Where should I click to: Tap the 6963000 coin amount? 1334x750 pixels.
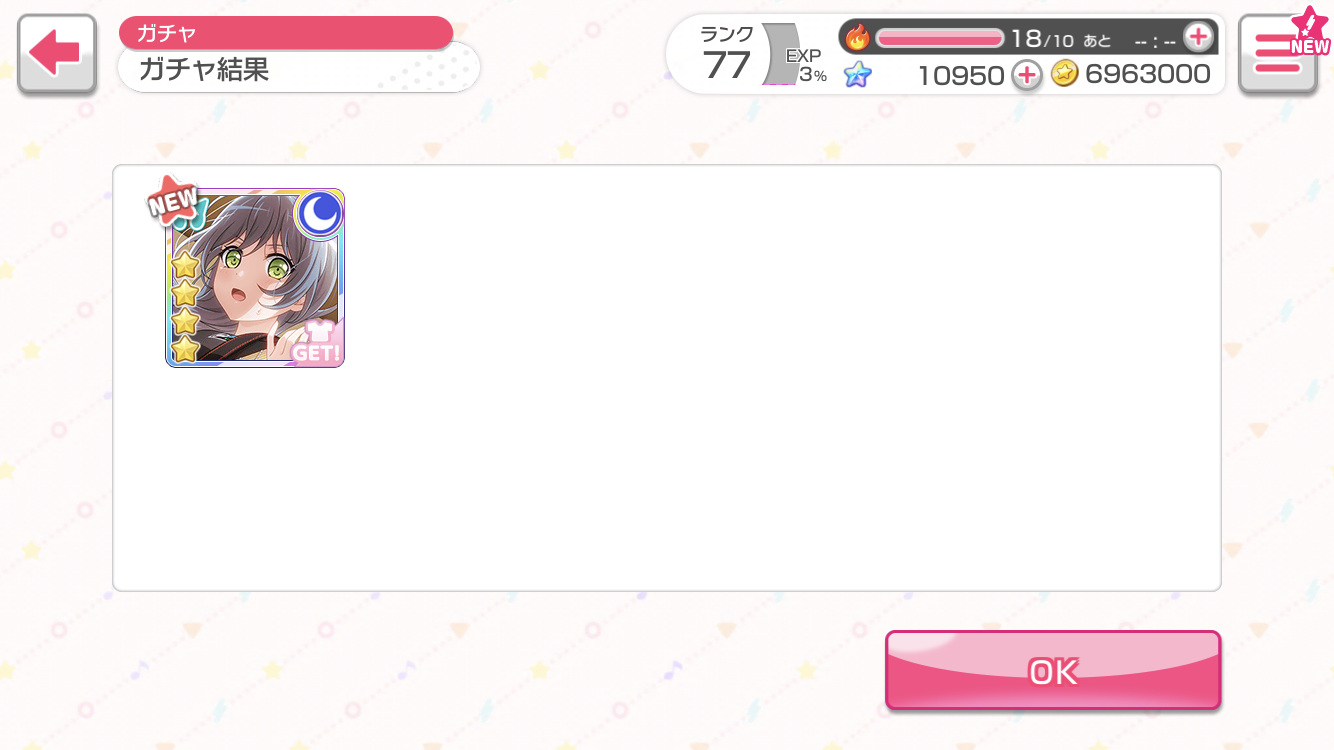1148,74
